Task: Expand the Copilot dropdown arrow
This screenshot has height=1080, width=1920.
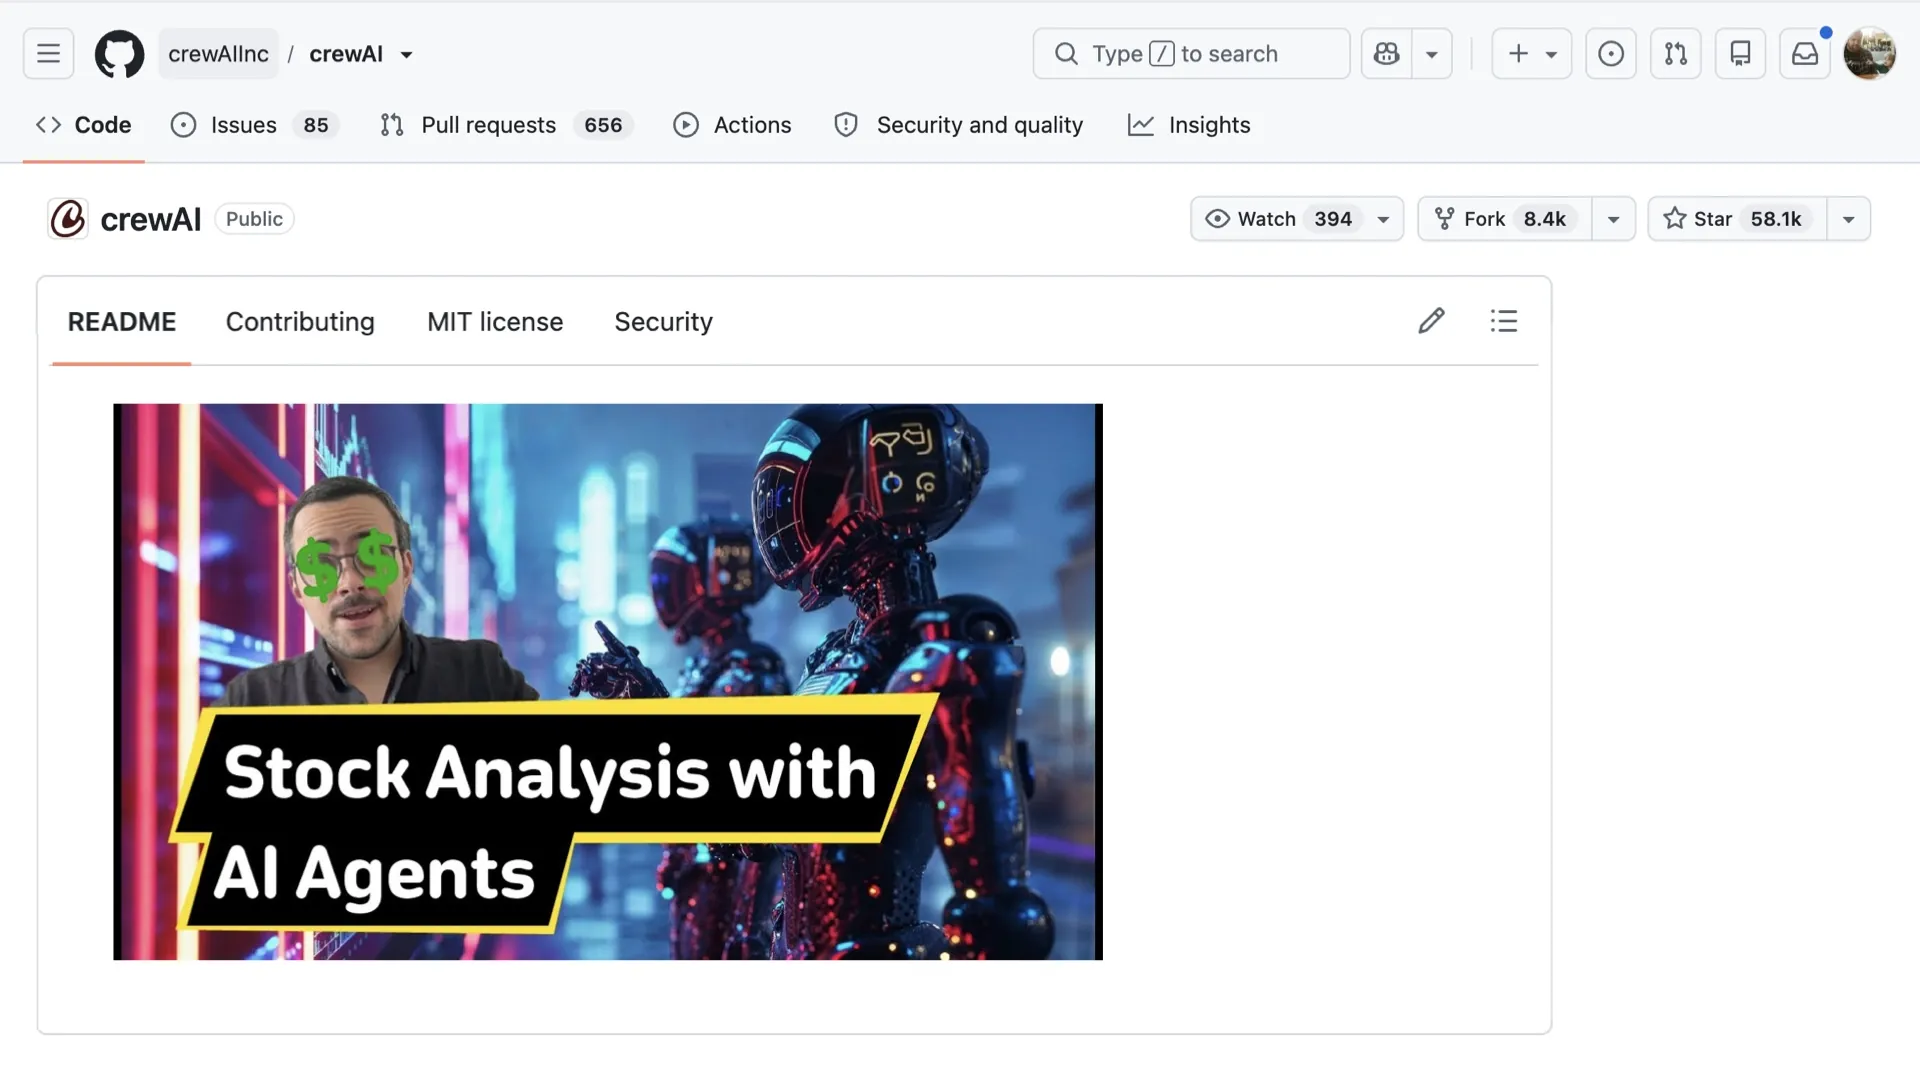Action: pyautogui.click(x=1432, y=54)
